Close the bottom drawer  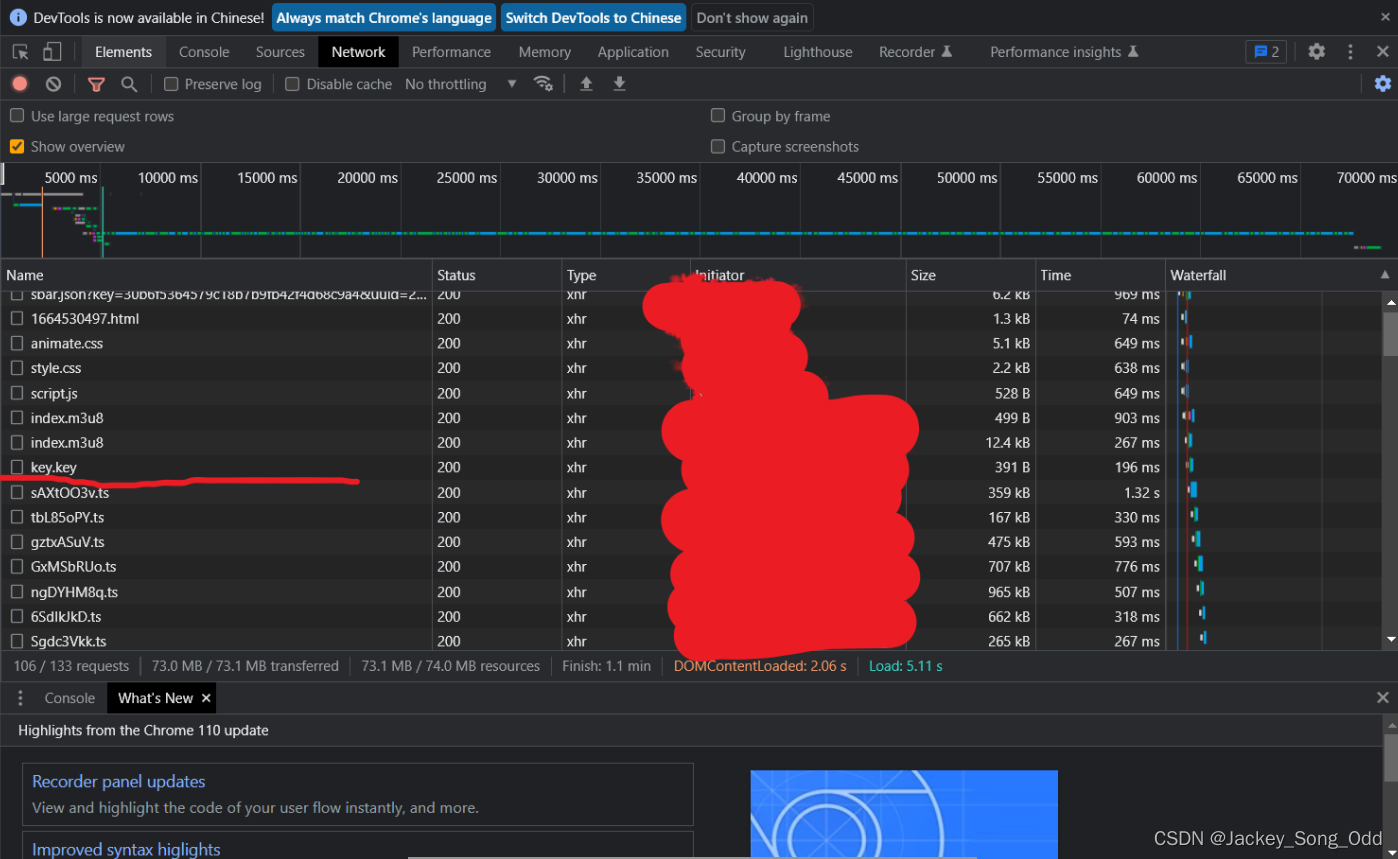coord(1382,698)
